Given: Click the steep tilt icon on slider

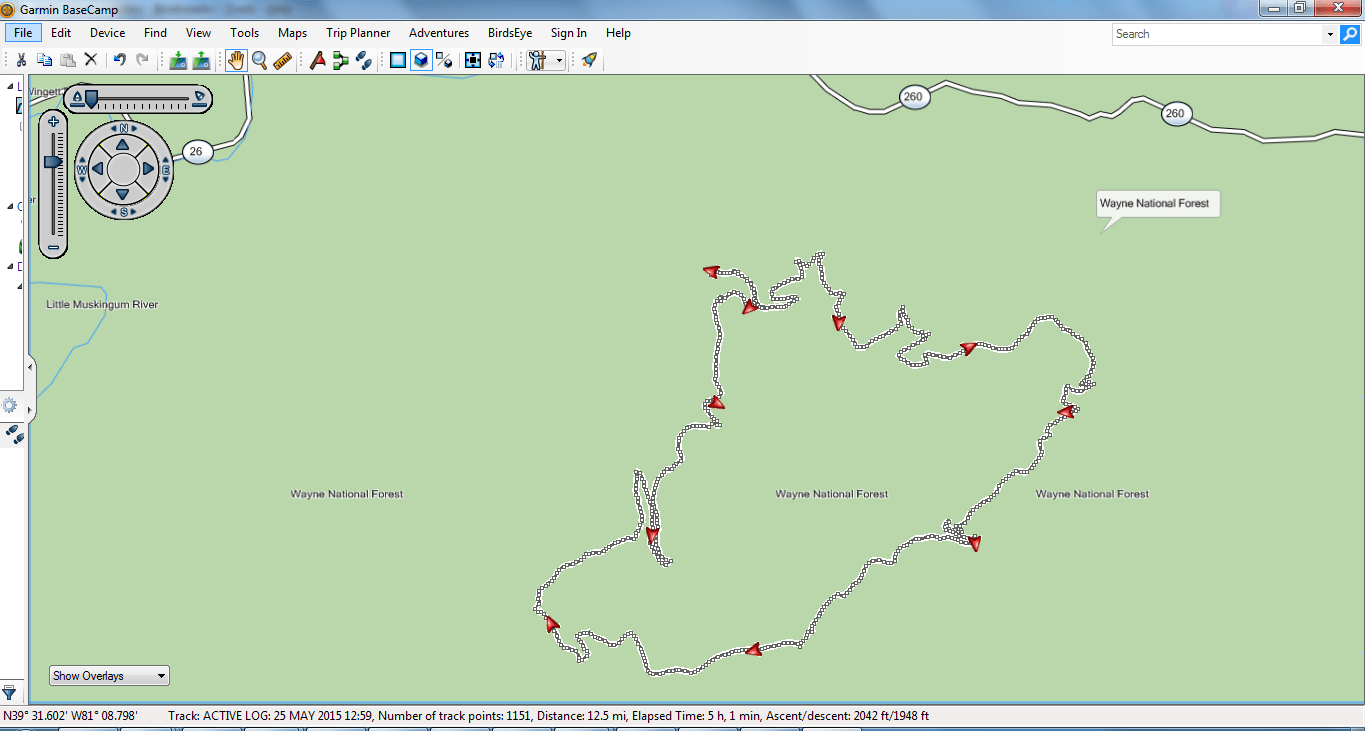Looking at the screenshot, I should [200, 98].
